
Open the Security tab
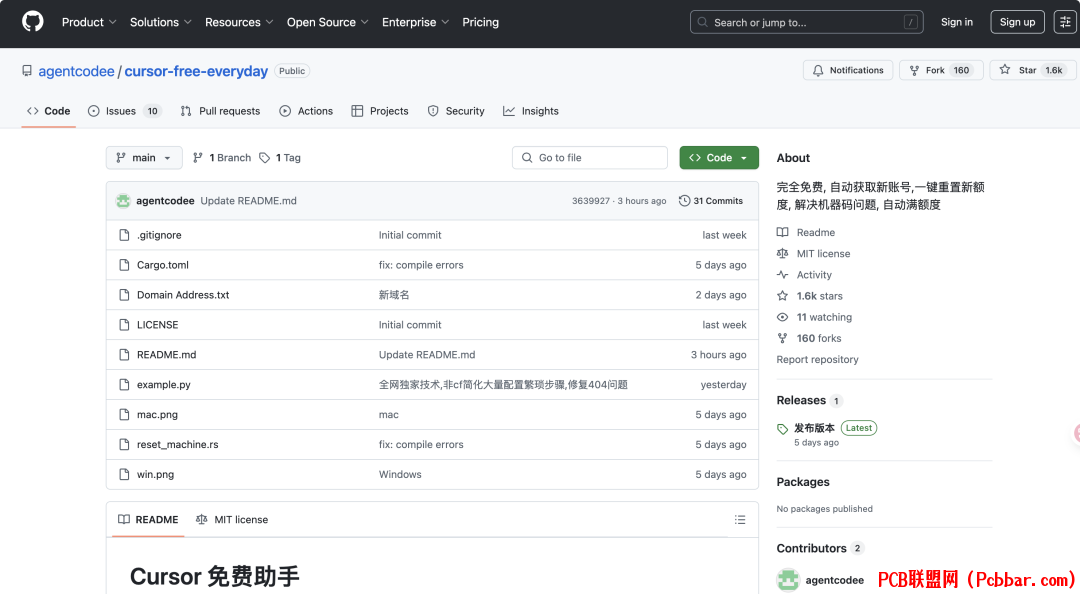(456, 111)
